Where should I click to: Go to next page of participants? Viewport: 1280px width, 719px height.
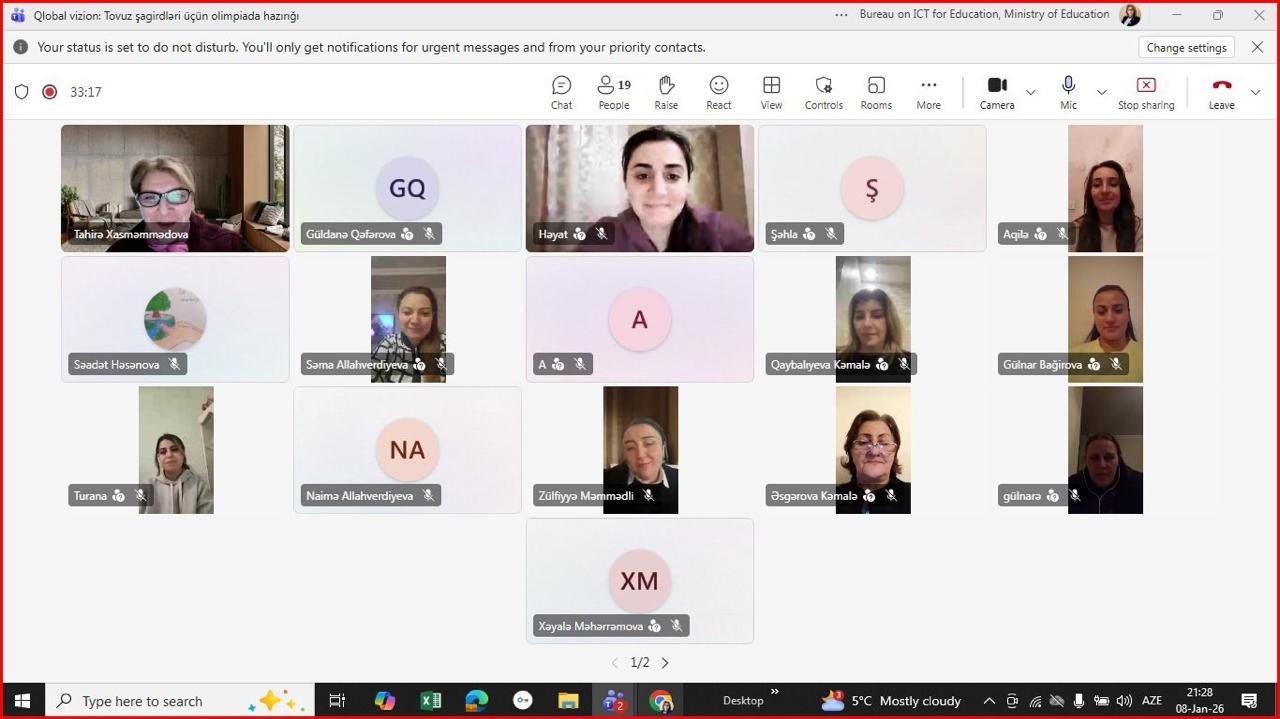click(665, 663)
